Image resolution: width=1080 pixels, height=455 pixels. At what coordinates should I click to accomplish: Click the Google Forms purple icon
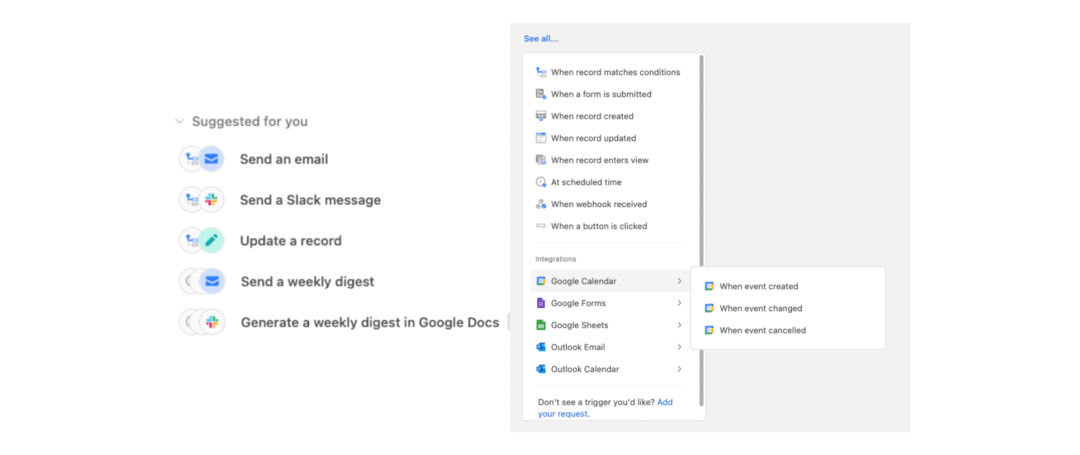point(541,303)
